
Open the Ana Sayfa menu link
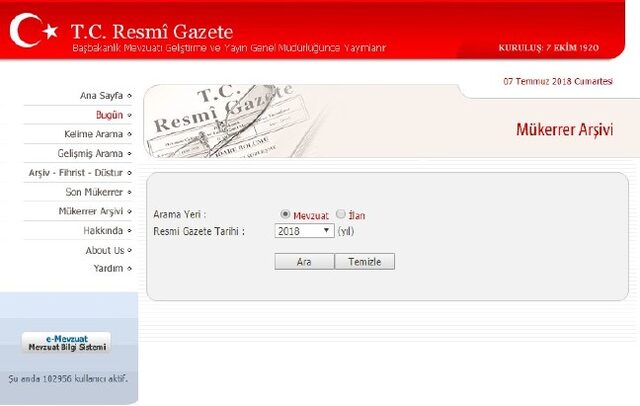point(101,95)
